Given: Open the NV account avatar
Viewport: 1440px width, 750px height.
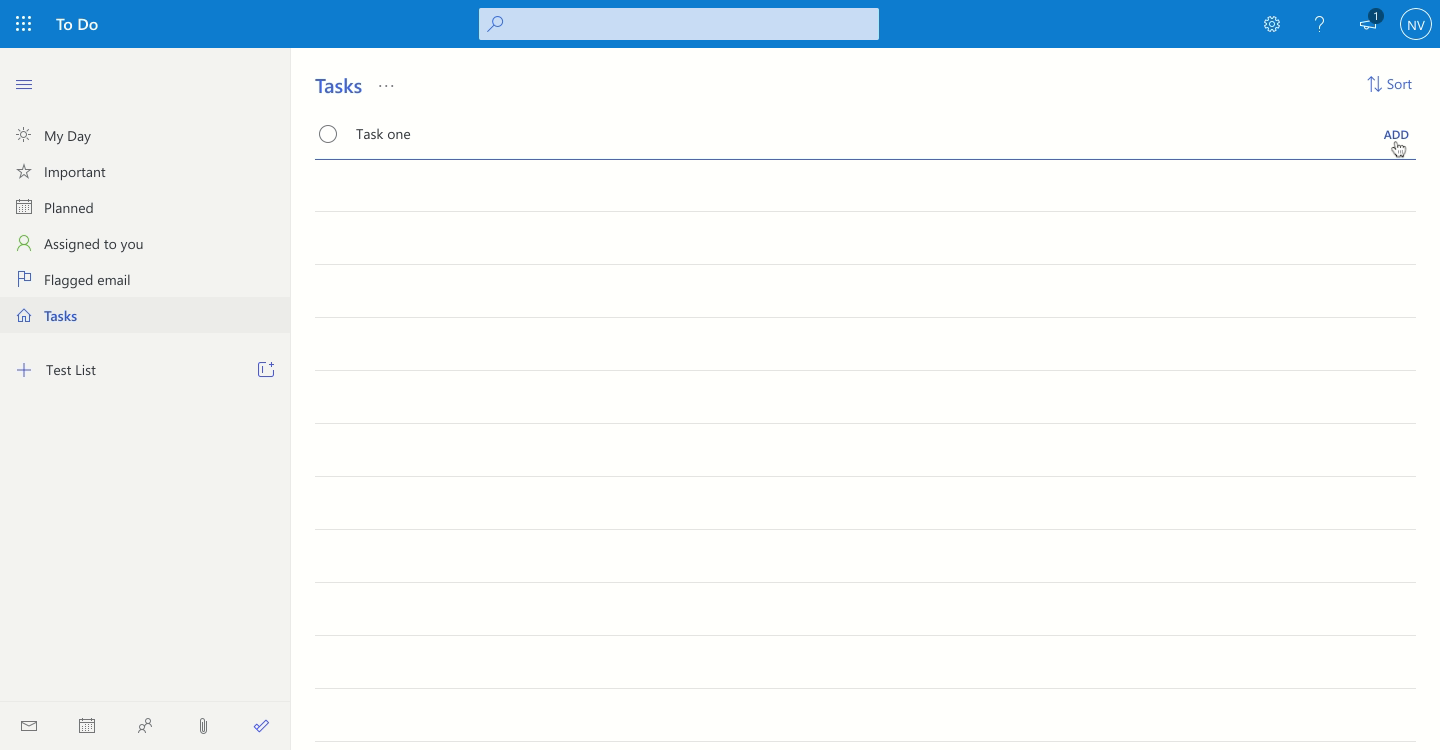Looking at the screenshot, I should pyautogui.click(x=1416, y=24).
